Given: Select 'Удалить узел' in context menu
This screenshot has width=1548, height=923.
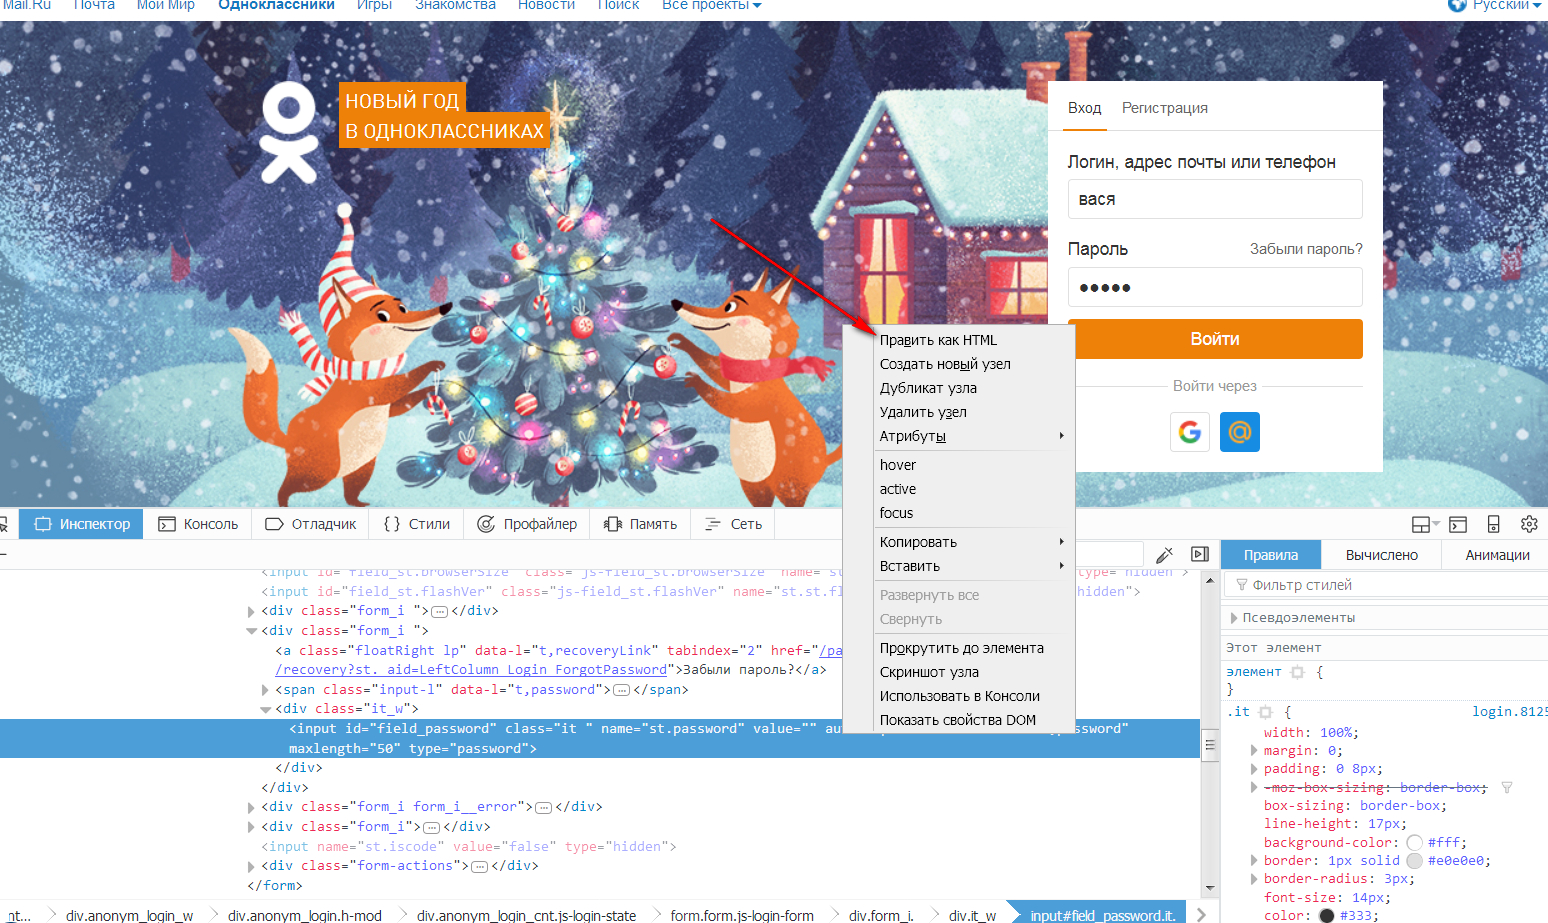Looking at the screenshot, I should (x=923, y=412).
